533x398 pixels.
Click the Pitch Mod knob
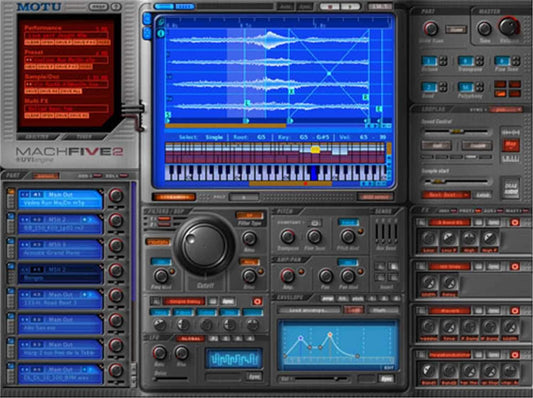click(x=348, y=236)
